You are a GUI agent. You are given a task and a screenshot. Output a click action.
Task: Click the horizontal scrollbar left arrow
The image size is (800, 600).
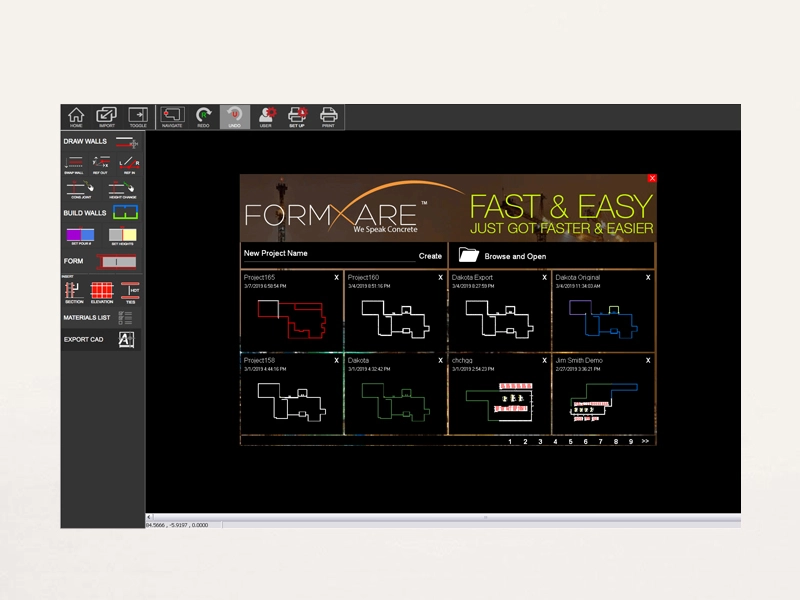coord(149,517)
